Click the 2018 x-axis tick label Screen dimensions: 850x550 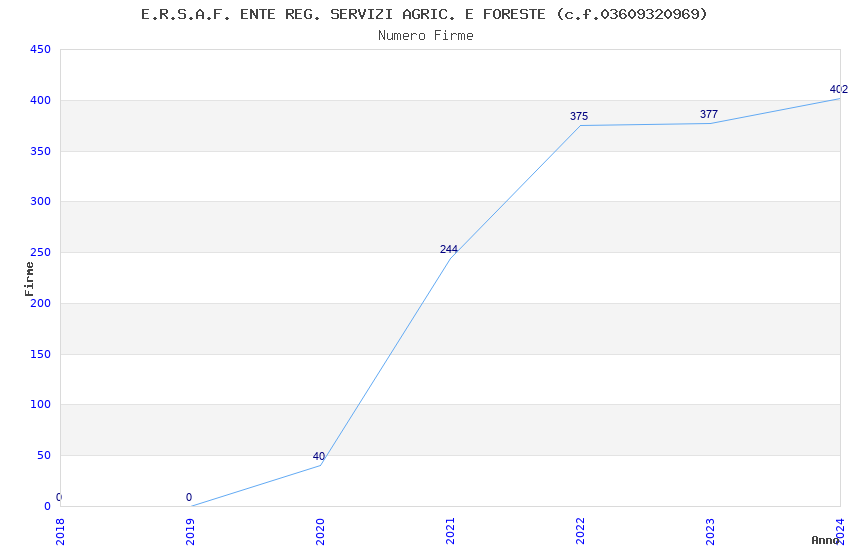pyautogui.click(x=60, y=532)
